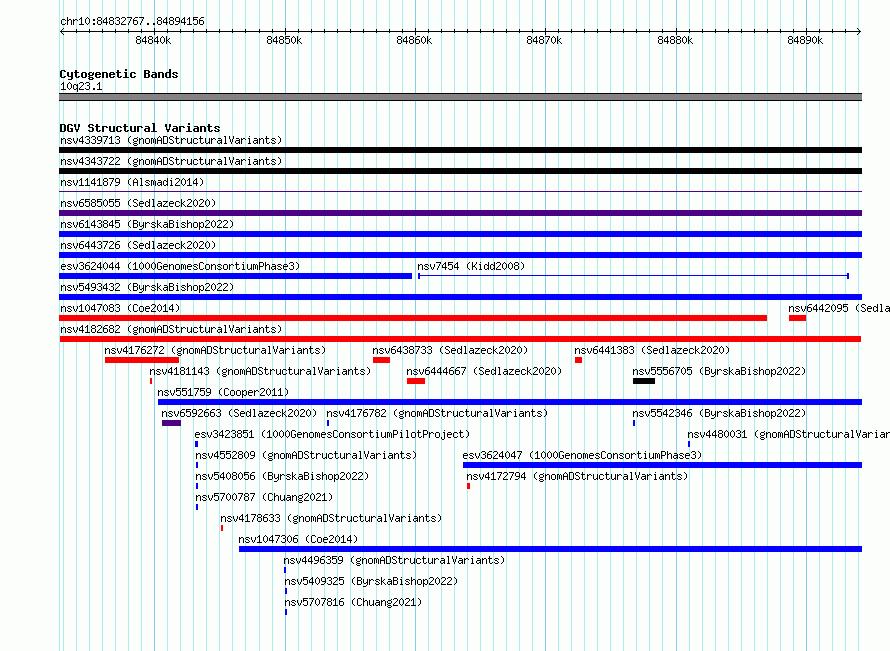
Task: Open the nsv4182682 gnomADStructuralVariants label
Action: [171, 329]
